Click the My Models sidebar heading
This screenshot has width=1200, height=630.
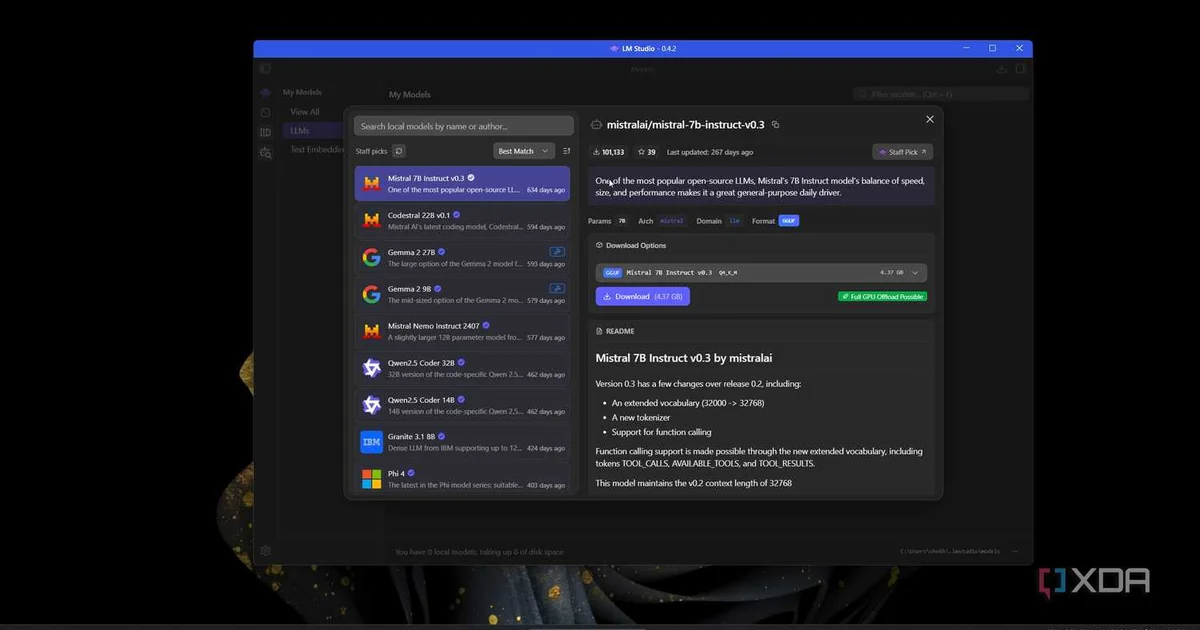tap(302, 92)
